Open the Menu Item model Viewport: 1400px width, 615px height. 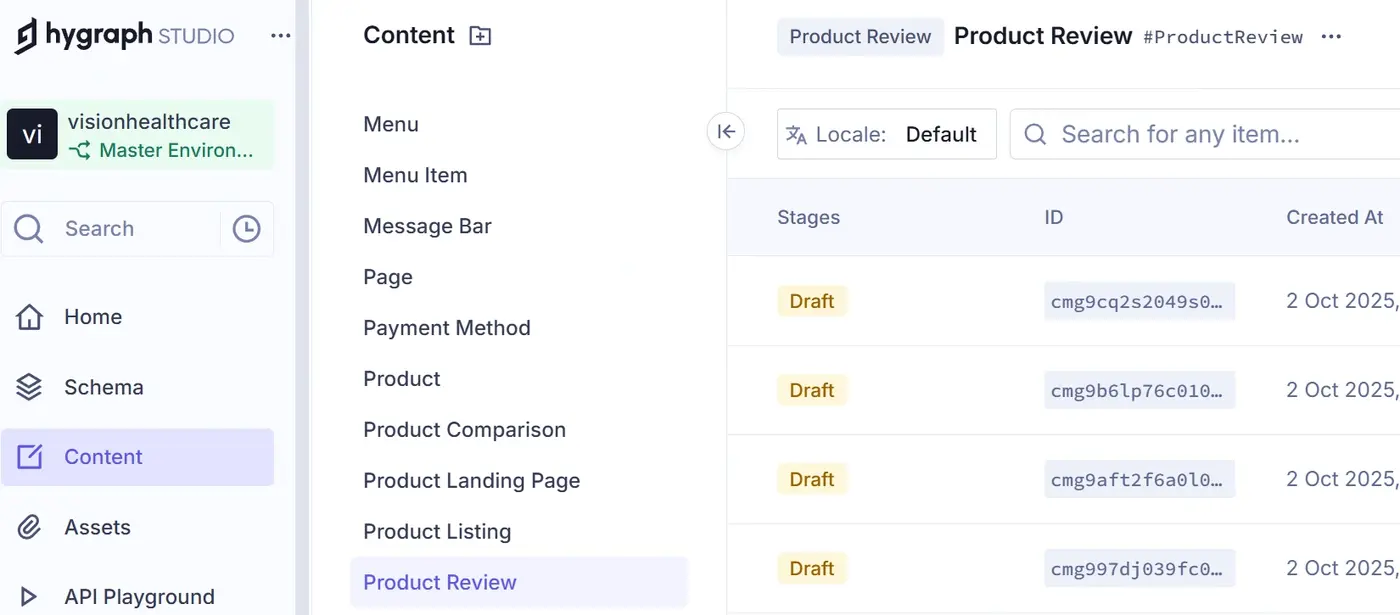(415, 176)
